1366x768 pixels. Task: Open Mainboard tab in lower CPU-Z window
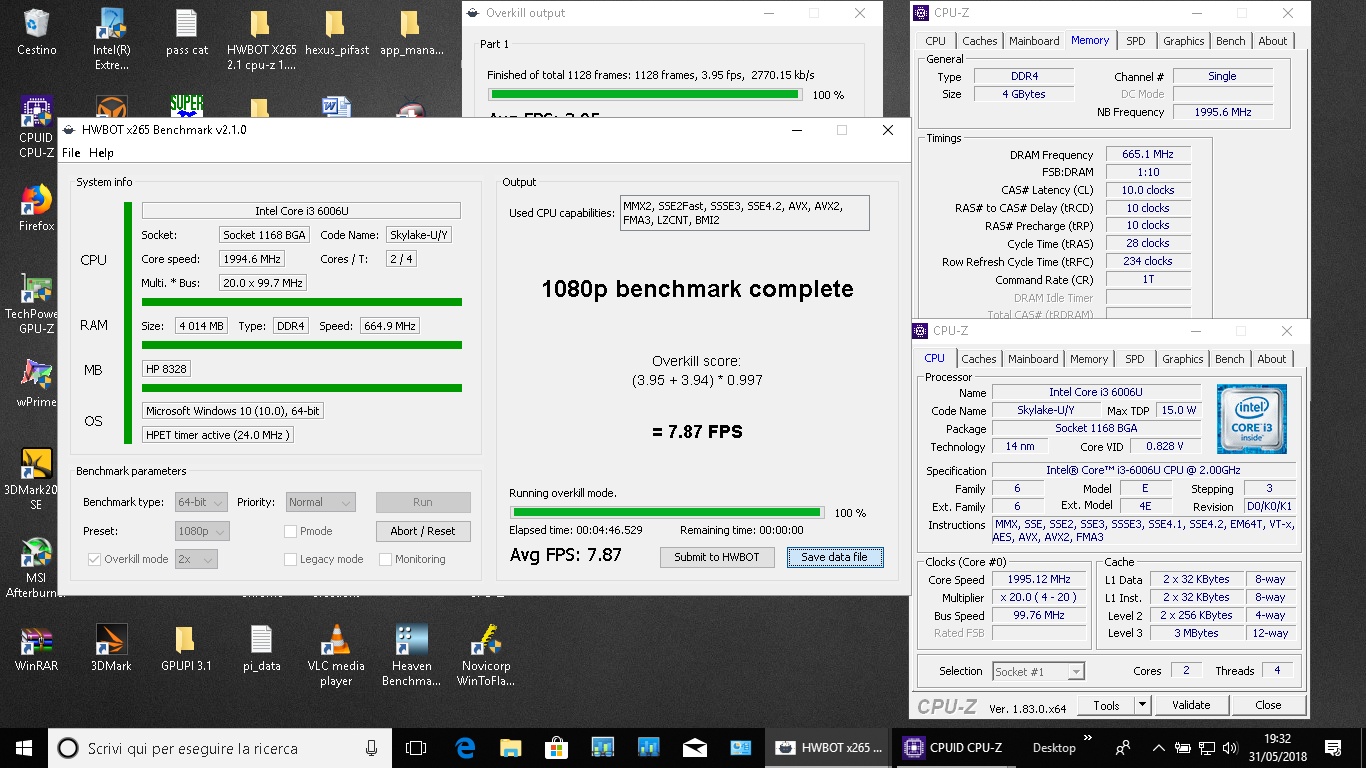(1033, 359)
